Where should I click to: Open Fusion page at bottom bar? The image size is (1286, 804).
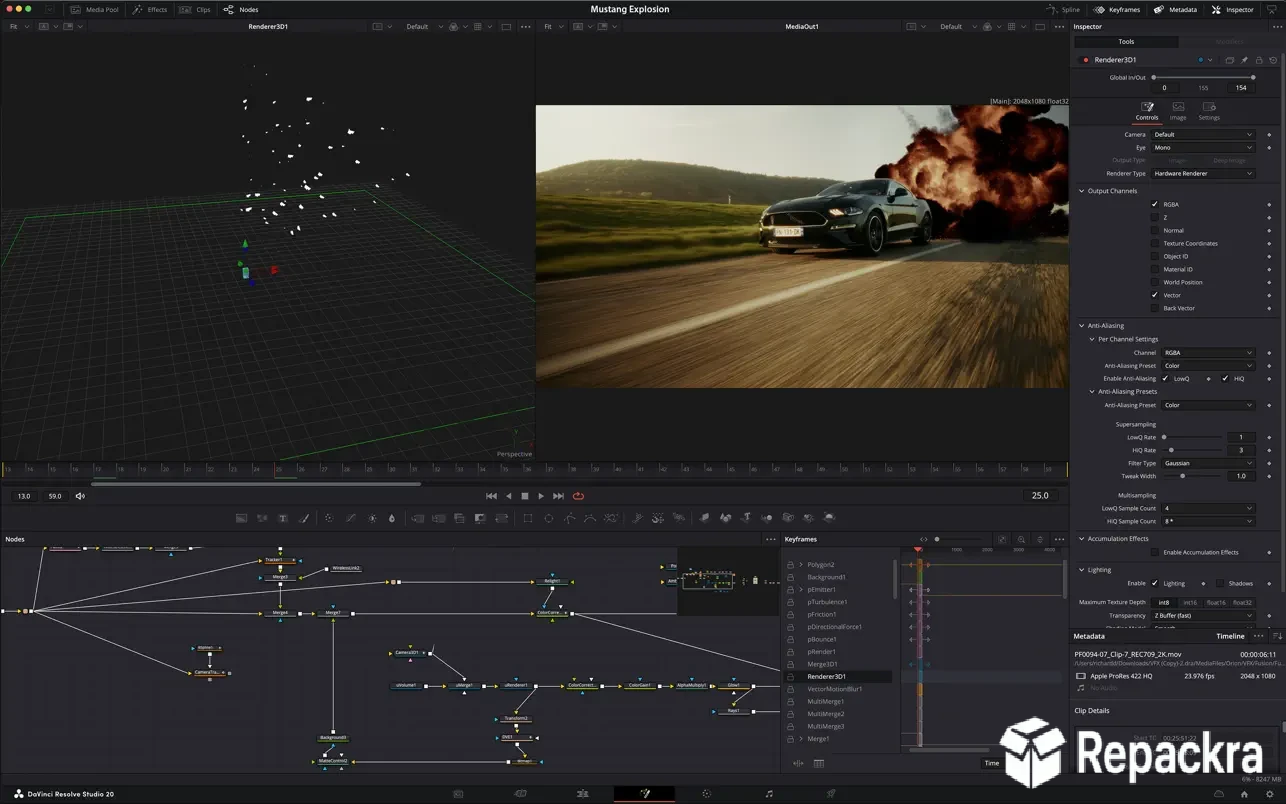tap(645, 793)
